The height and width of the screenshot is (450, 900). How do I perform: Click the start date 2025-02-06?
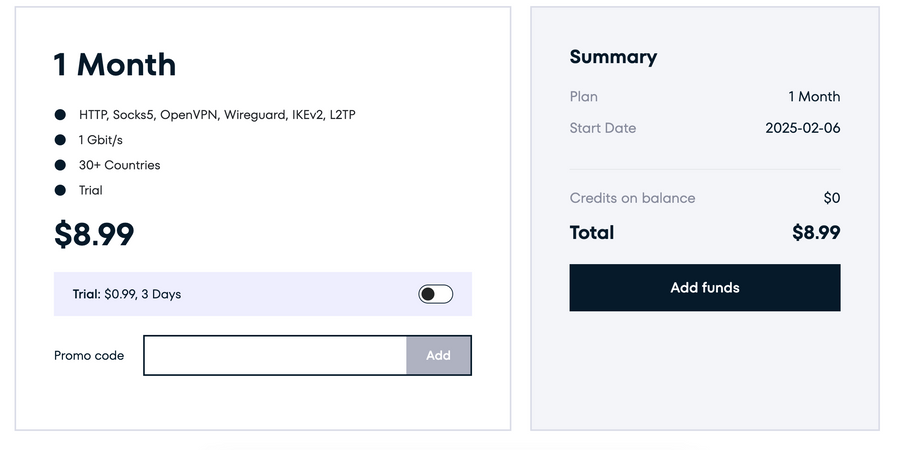click(x=802, y=128)
